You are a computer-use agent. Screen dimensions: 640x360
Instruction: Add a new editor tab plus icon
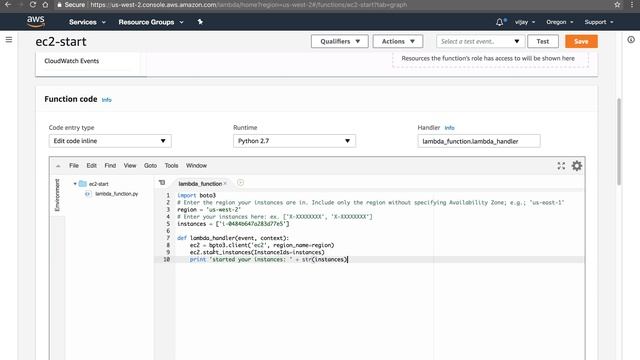click(240, 183)
